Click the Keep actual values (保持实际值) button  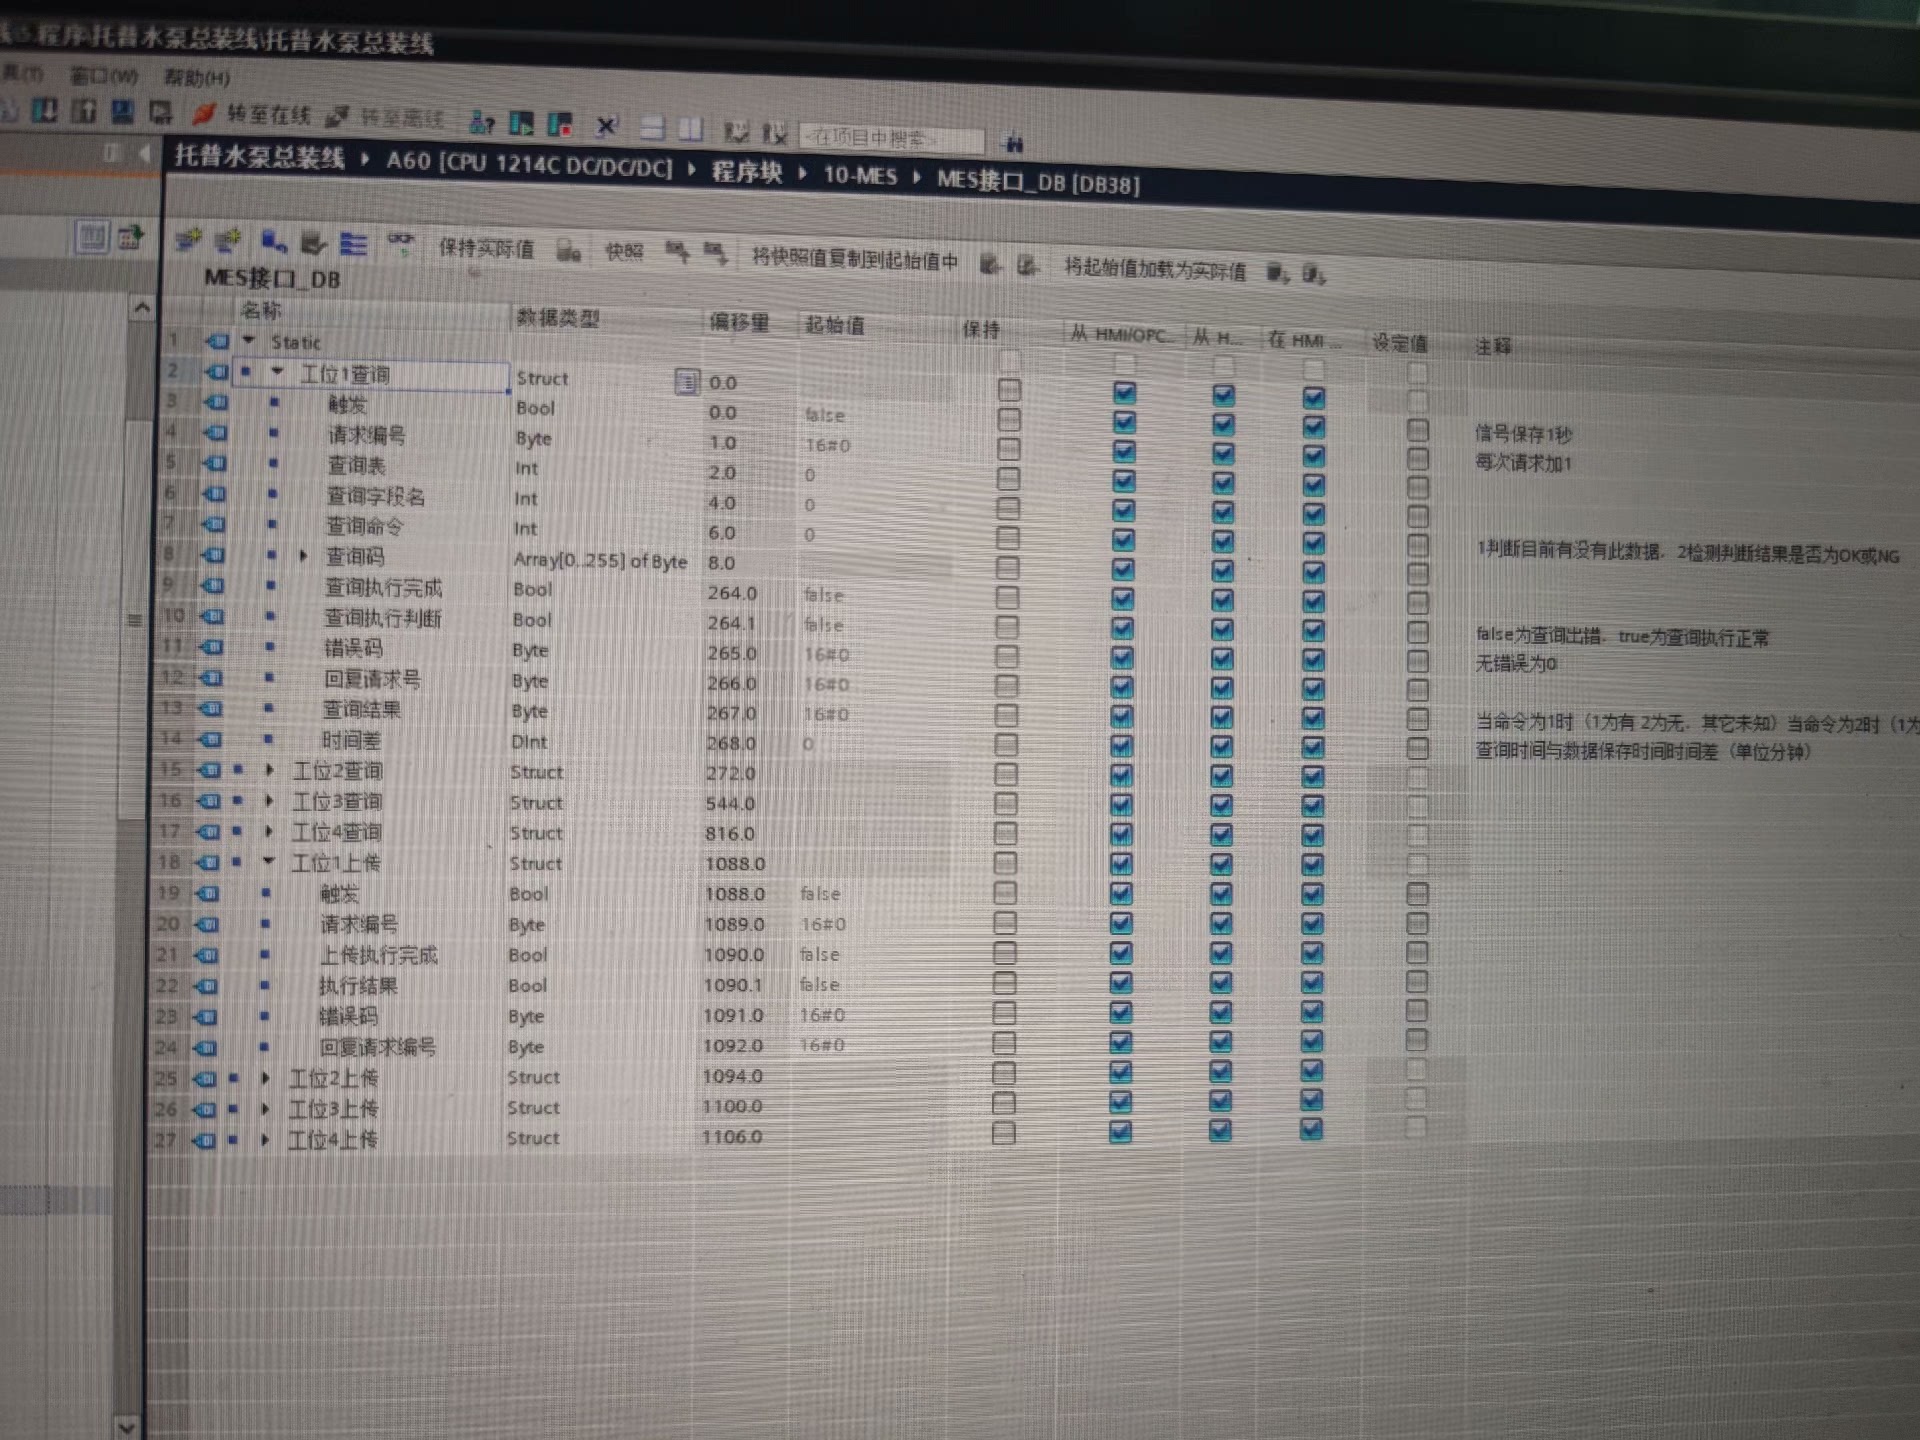click(486, 248)
